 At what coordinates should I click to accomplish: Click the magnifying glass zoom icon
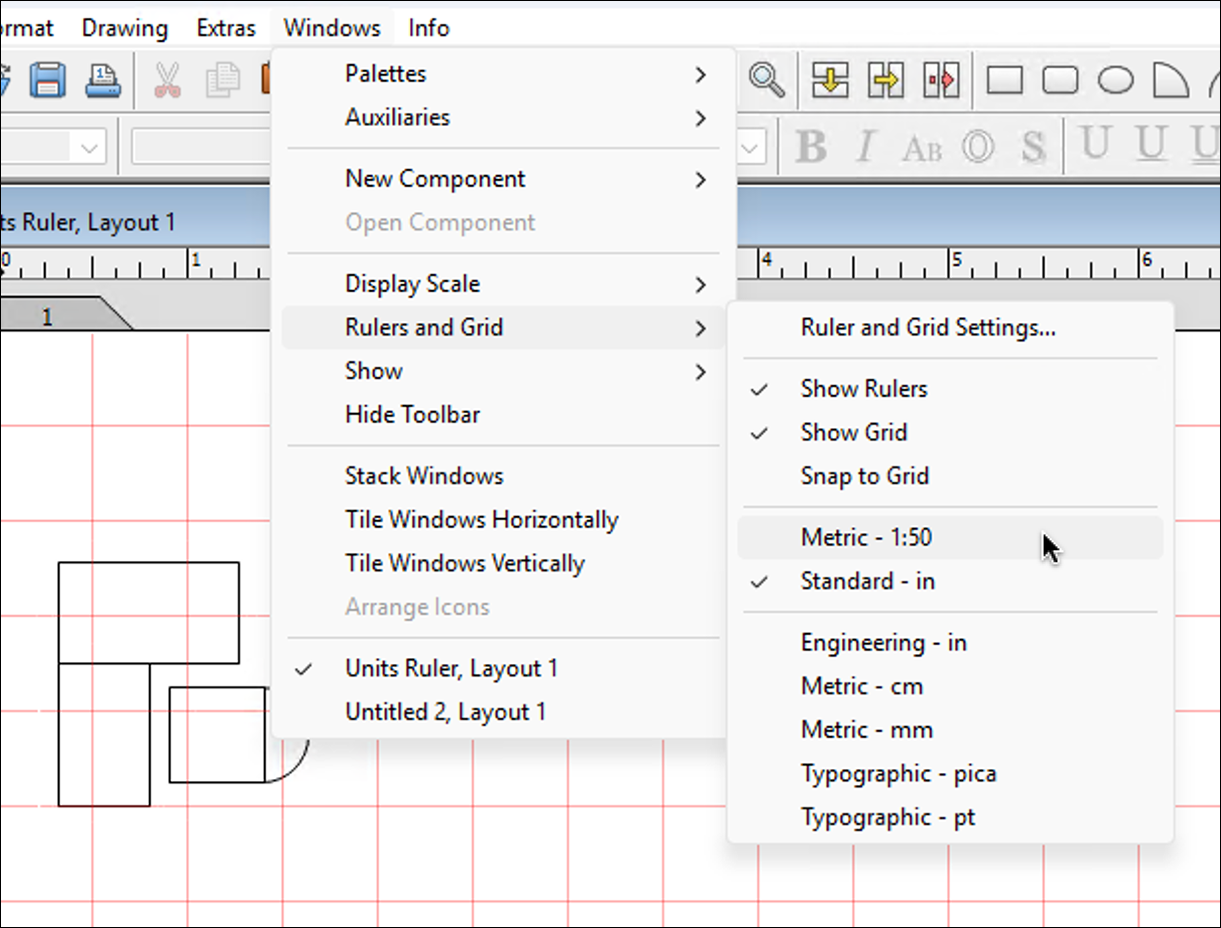[766, 80]
